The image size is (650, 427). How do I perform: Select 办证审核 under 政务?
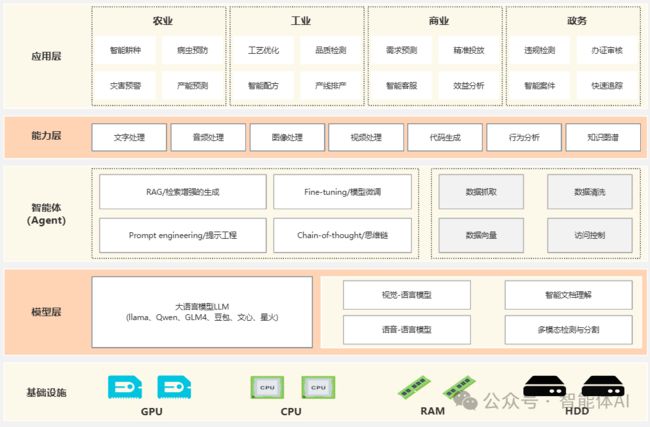606,50
